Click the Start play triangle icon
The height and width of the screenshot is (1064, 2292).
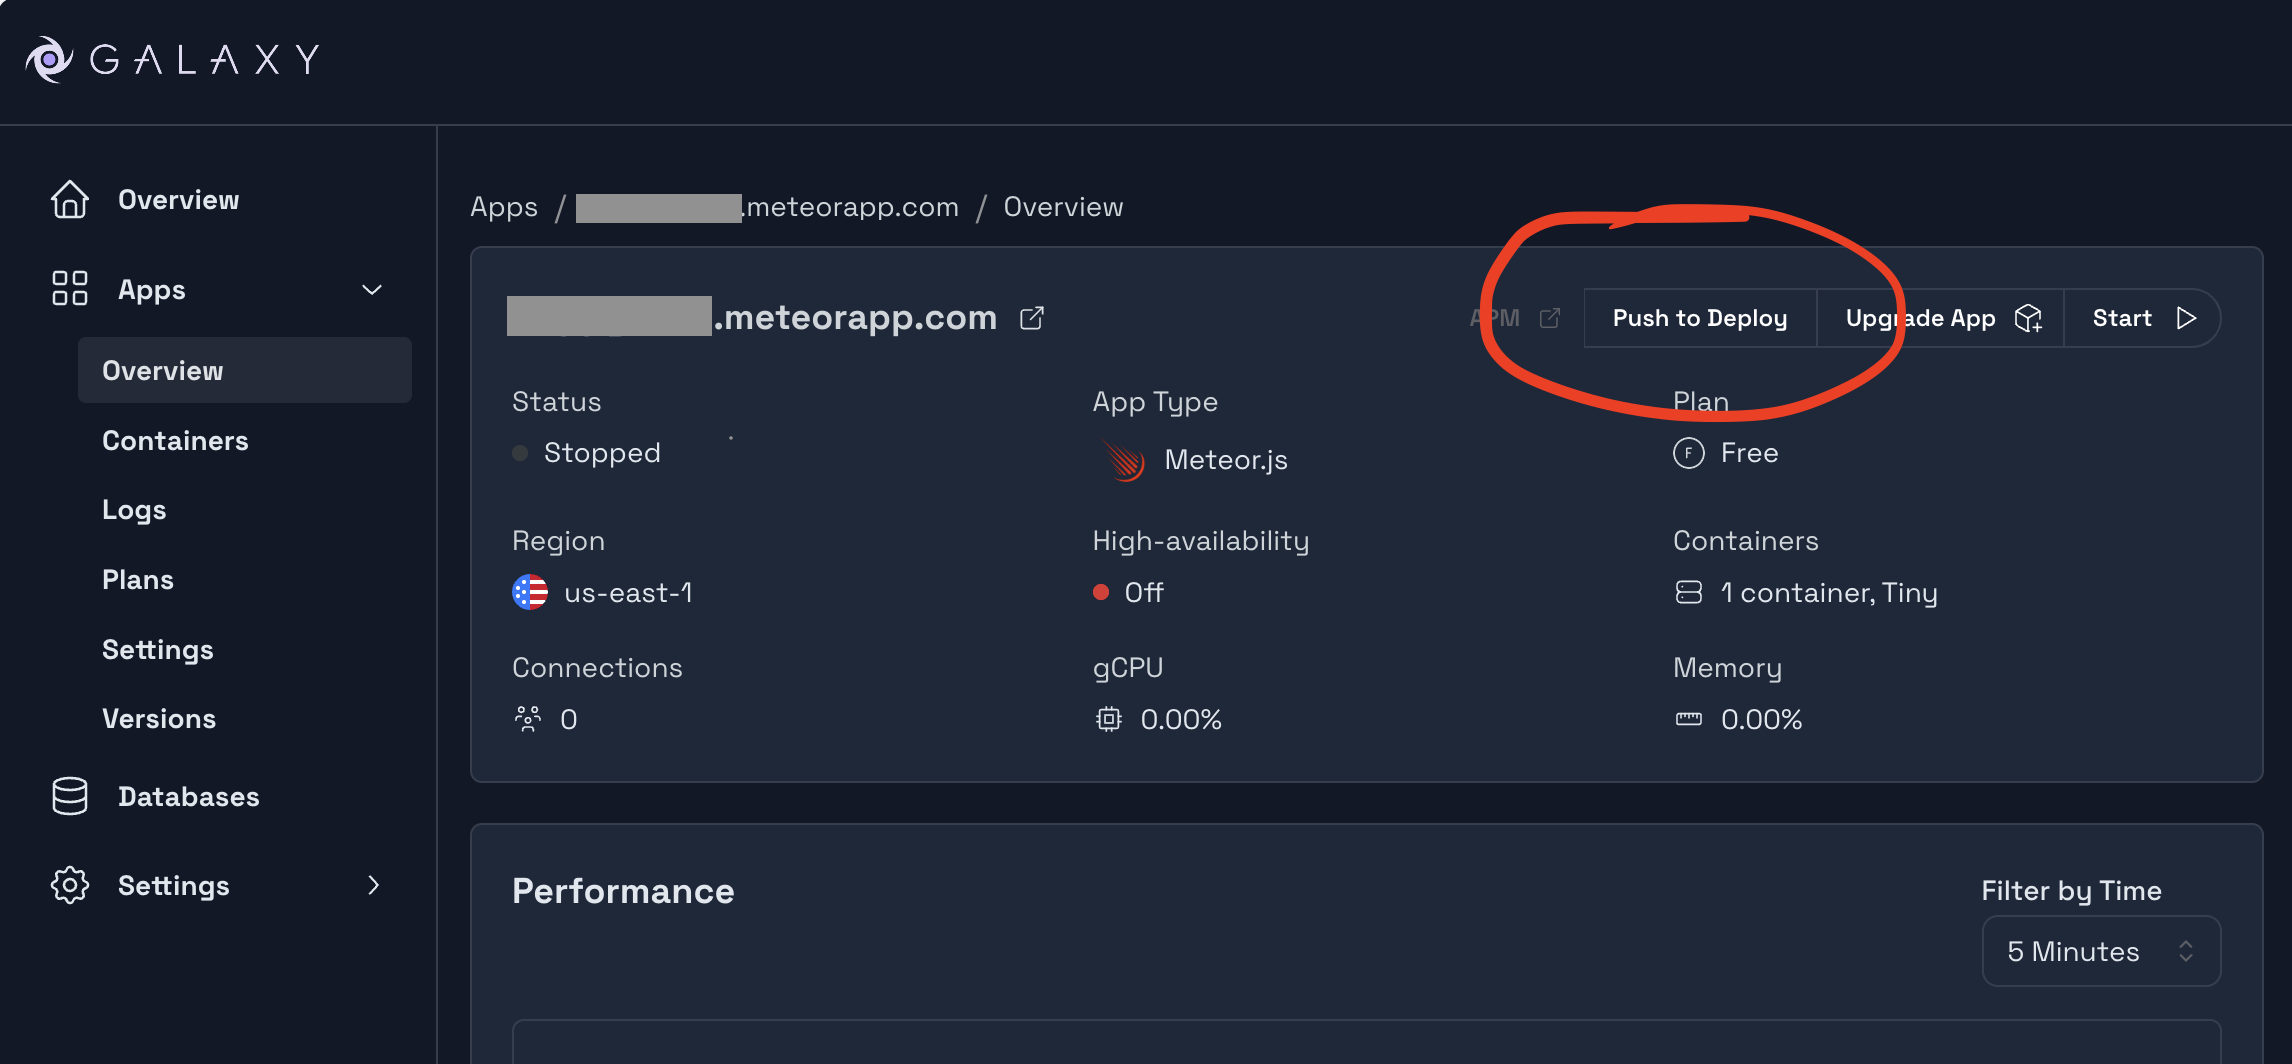pyautogui.click(x=2187, y=318)
